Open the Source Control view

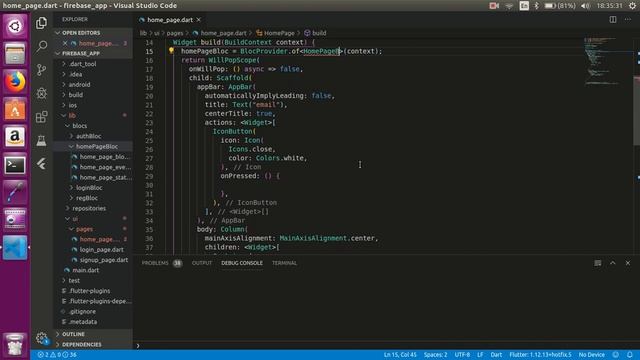coord(41,70)
